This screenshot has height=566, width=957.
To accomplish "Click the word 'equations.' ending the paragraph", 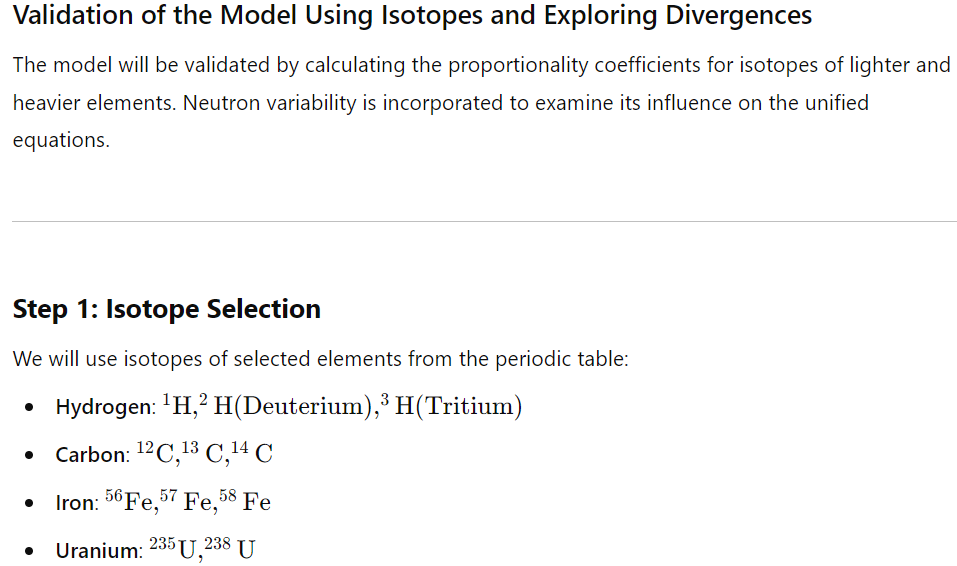I will tap(61, 140).
